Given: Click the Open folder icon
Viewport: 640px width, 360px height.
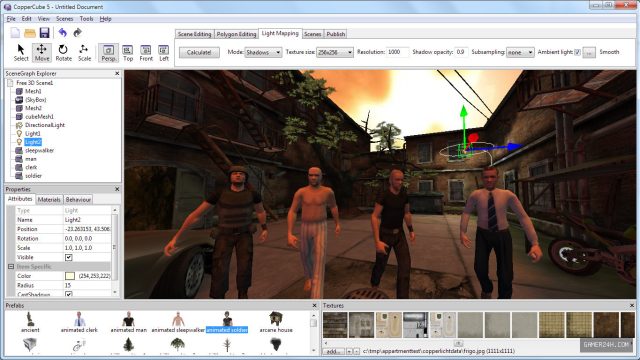Looking at the screenshot, I should pos(30,33).
